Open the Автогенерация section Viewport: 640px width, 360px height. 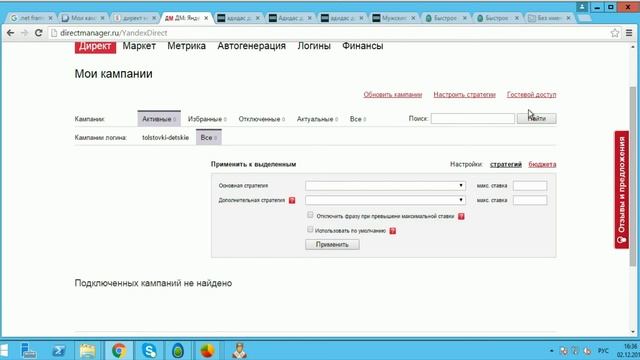pyautogui.click(x=251, y=46)
